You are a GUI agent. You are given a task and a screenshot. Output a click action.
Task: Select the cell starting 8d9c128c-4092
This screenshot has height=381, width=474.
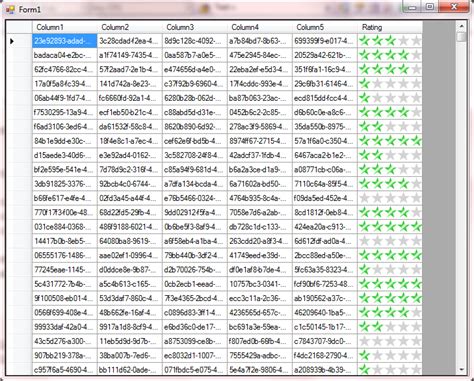point(195,41)
